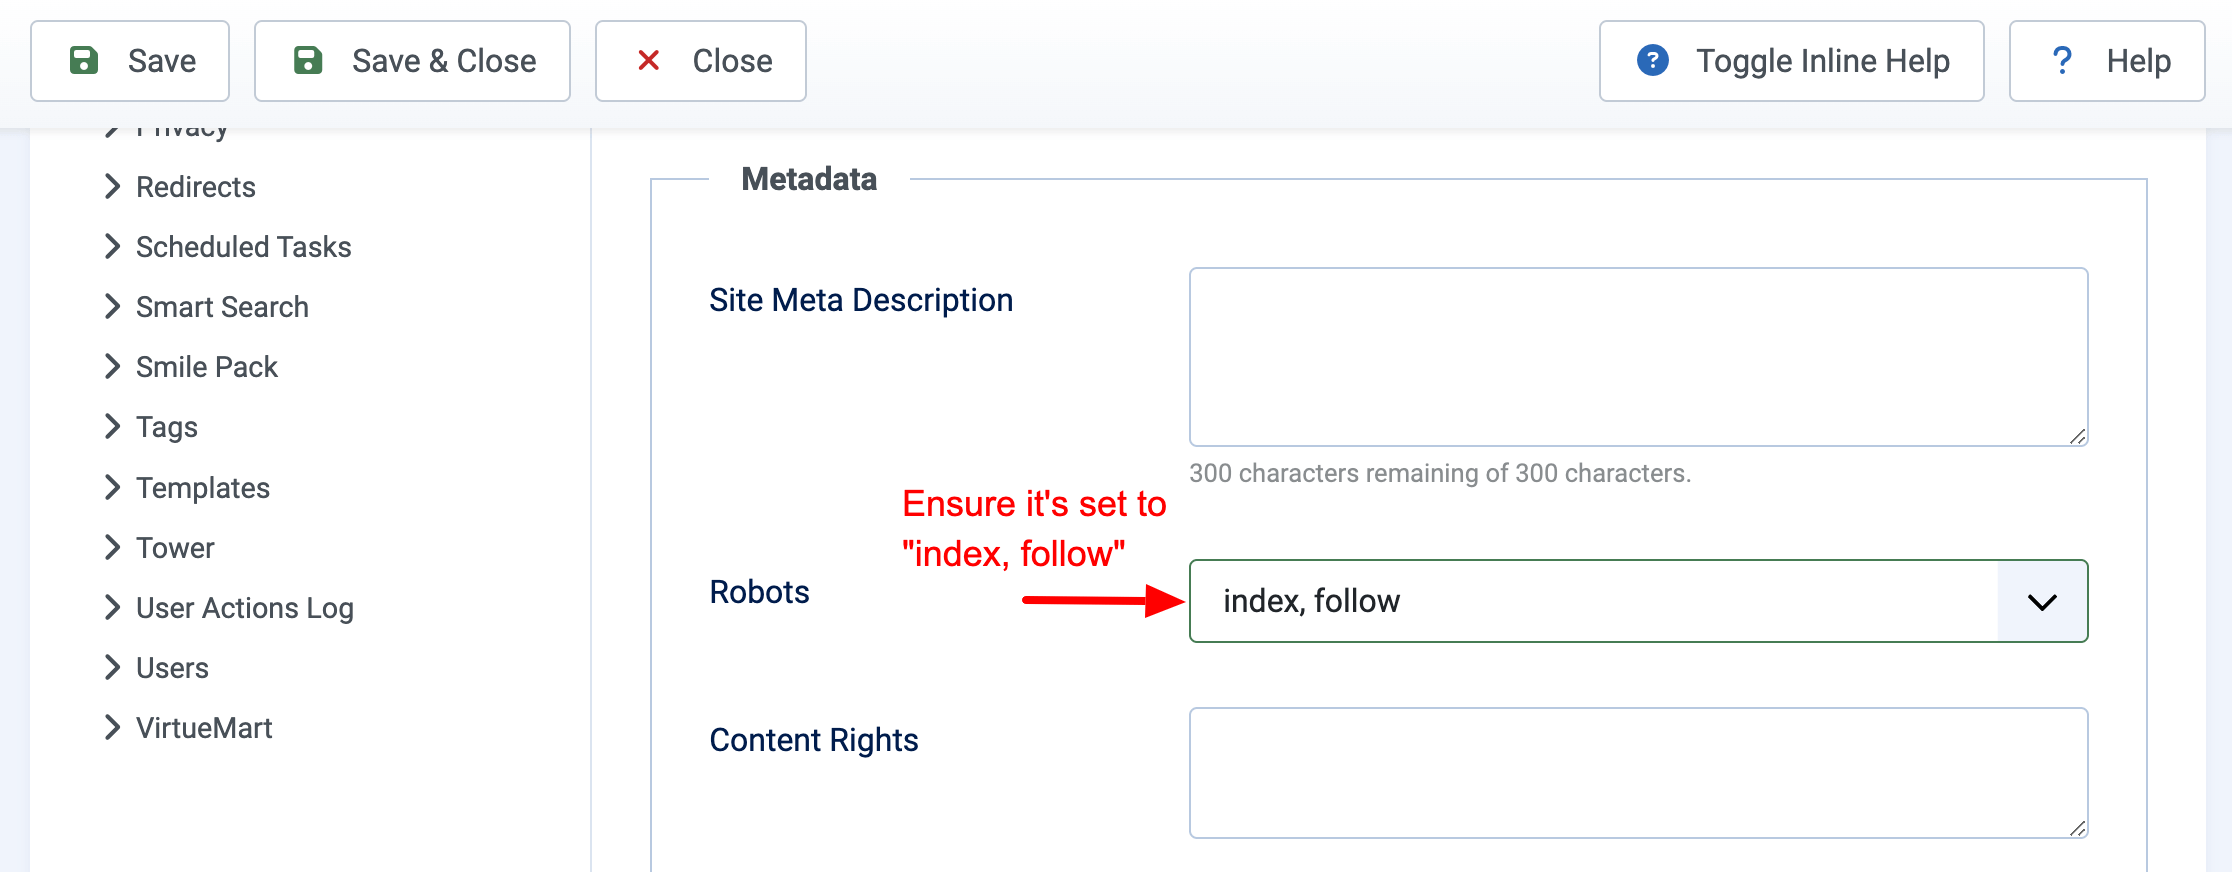Click Site Meta Description textarea resize handle
2232x872 pixels.
[x=2077, y=436]
